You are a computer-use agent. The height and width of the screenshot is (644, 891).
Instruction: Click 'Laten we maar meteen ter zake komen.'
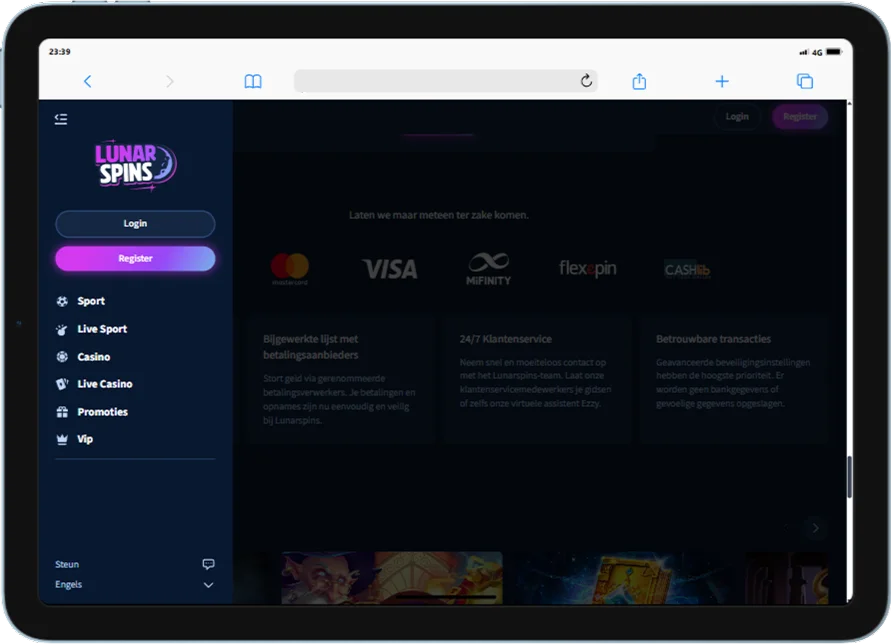(x=439, y=215)
